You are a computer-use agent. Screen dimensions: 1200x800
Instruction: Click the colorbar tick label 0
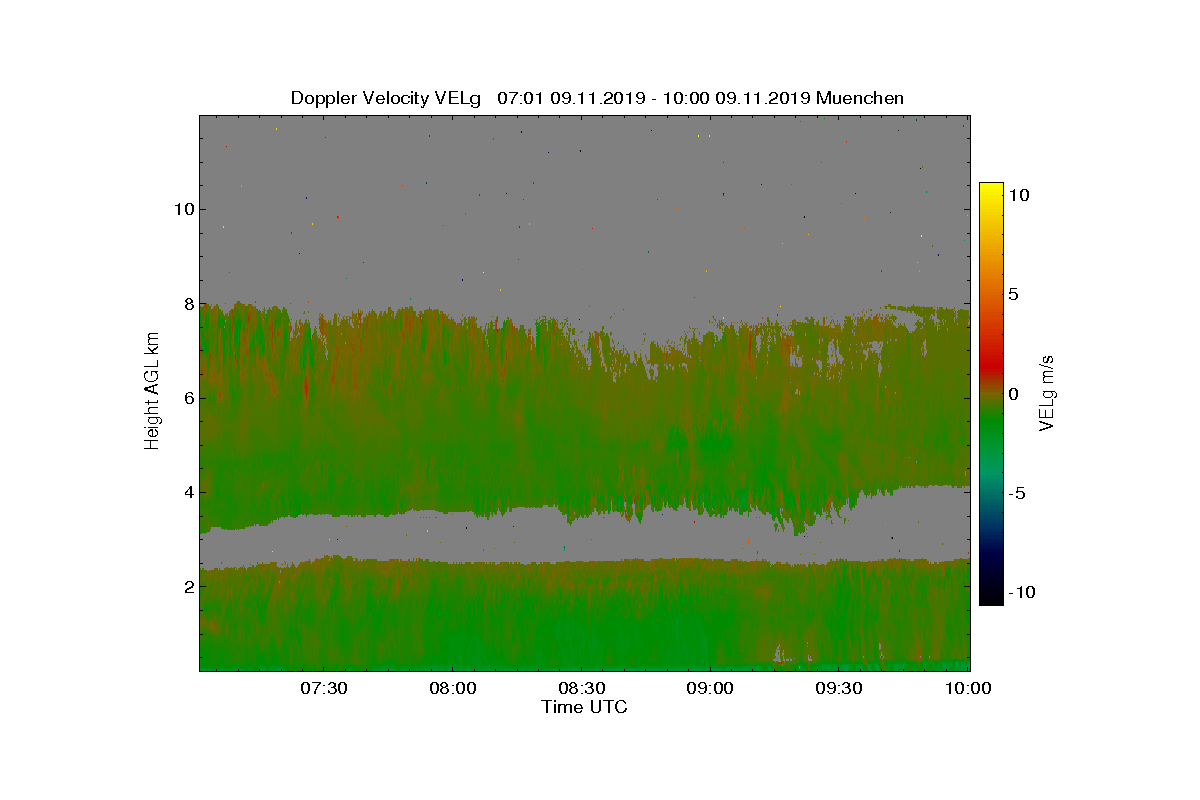(1012, 394)
